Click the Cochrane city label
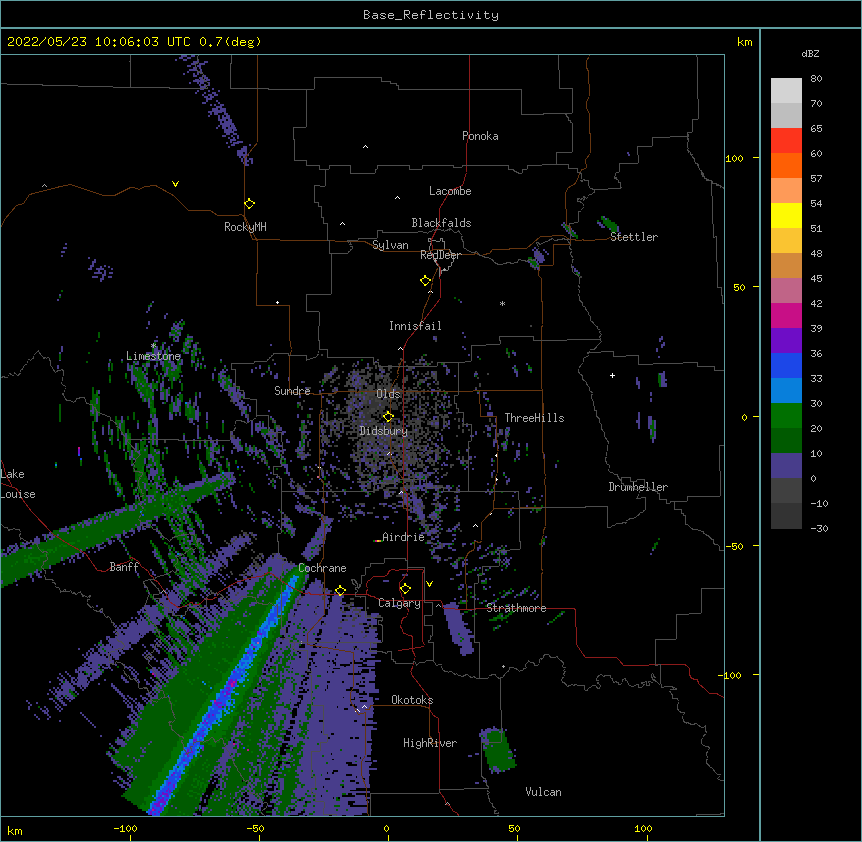The height and width of the screenshot is (842, 862). pos(322,568)
